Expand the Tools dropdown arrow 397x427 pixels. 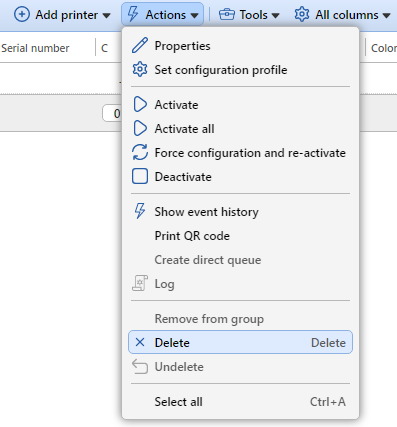click(x=275, y=16)
